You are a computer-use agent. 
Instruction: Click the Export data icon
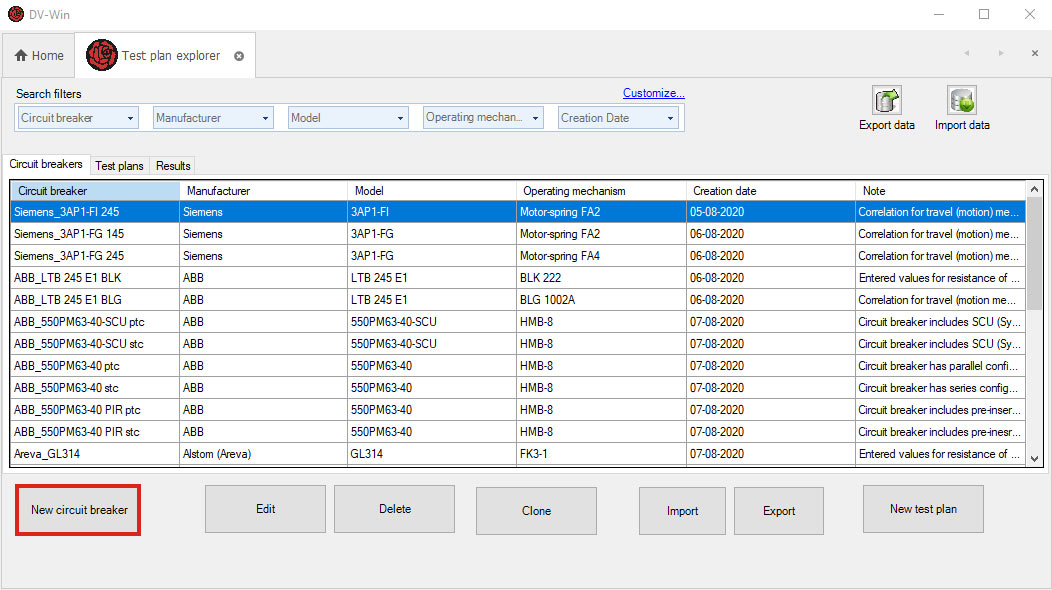click(x=886, y=101)
